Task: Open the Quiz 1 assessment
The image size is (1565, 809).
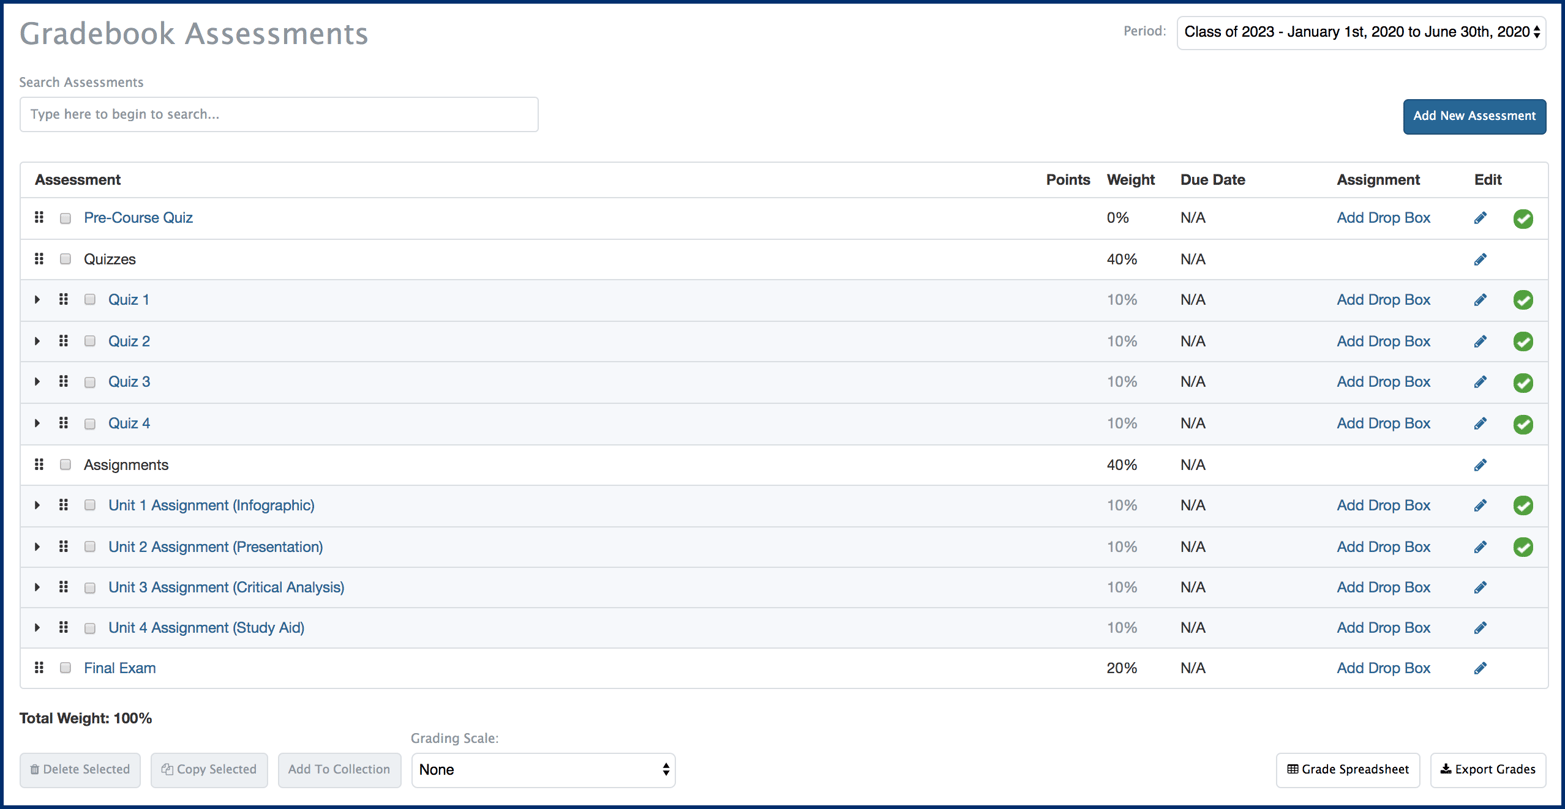Action: pyautogui.click(x=128, y=299)
